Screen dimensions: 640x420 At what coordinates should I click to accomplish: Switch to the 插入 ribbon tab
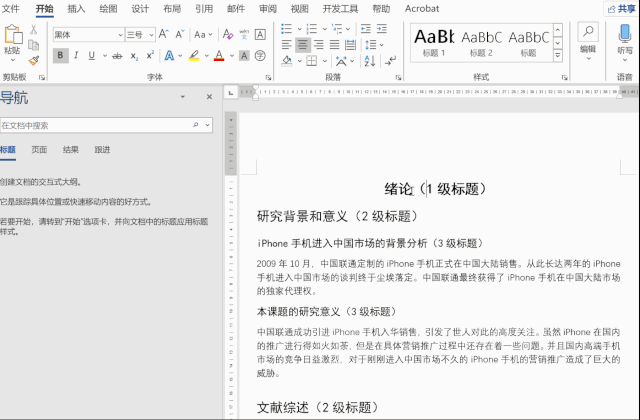(x=76, y=9)
